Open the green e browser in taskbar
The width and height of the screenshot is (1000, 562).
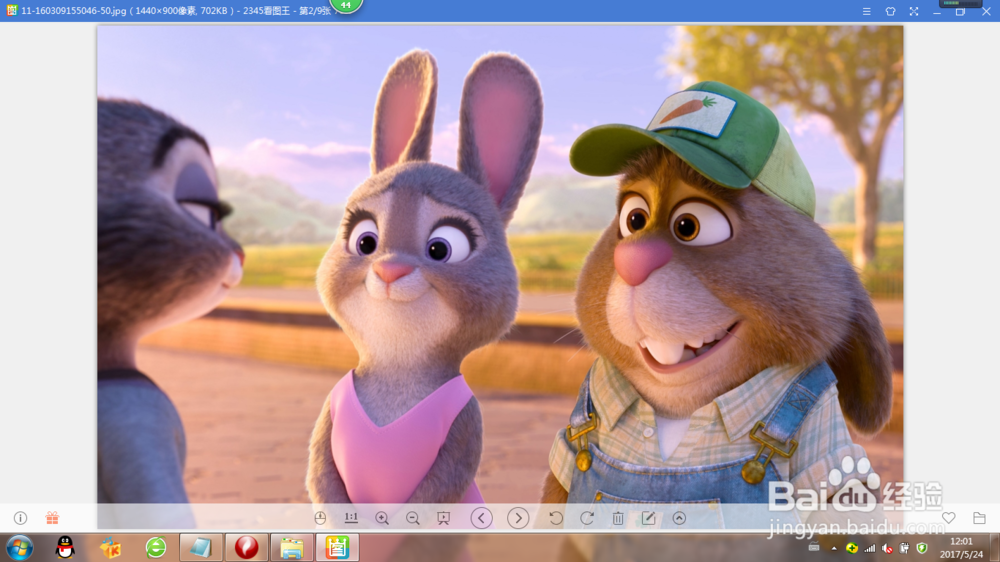tap(156, 547)
